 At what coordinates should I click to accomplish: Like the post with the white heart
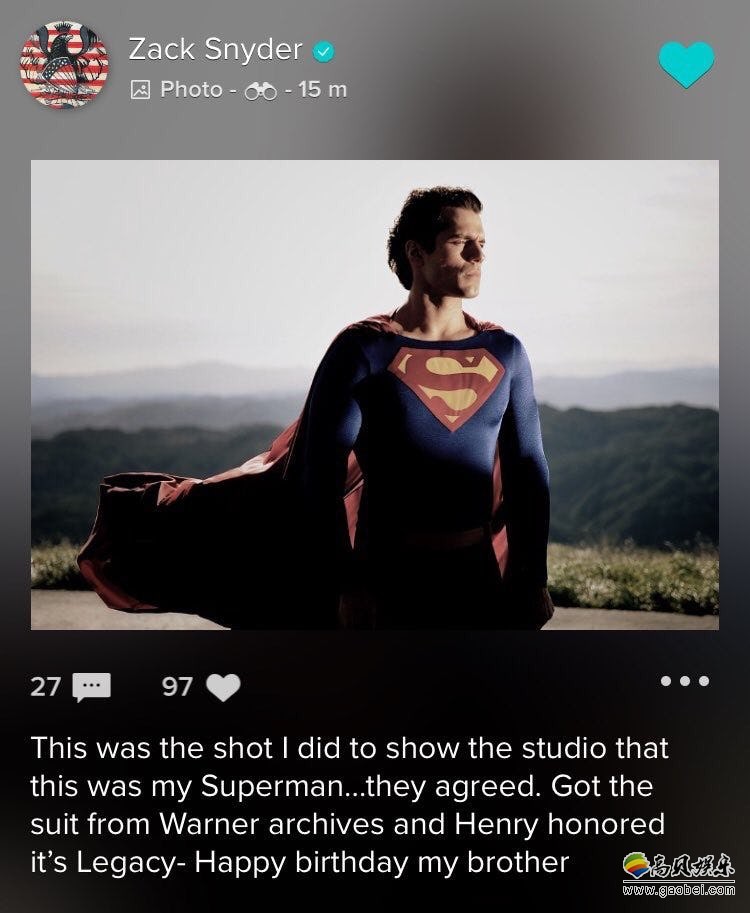223,687
